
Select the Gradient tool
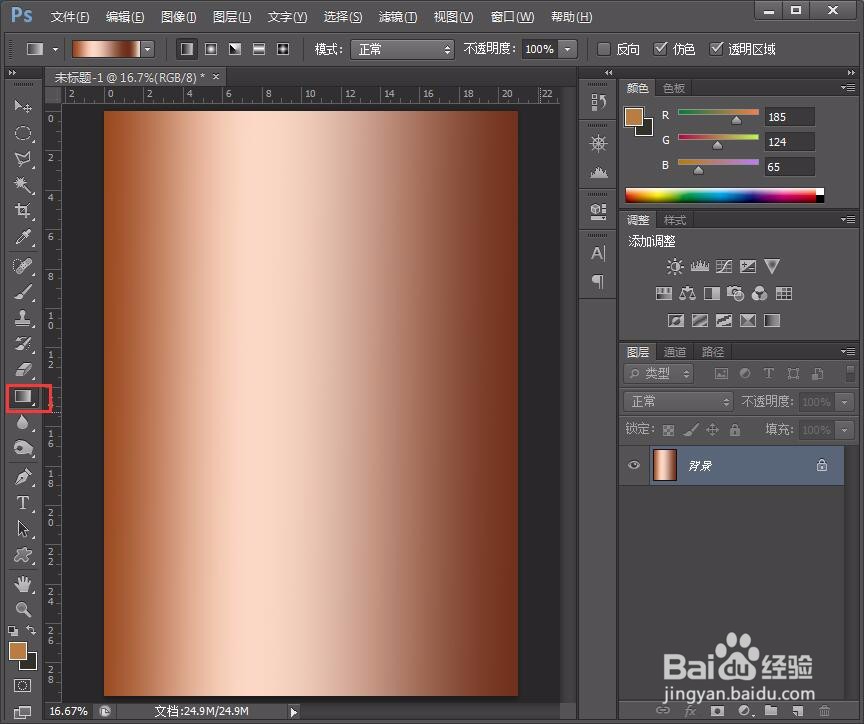click(x=23, y=397)
